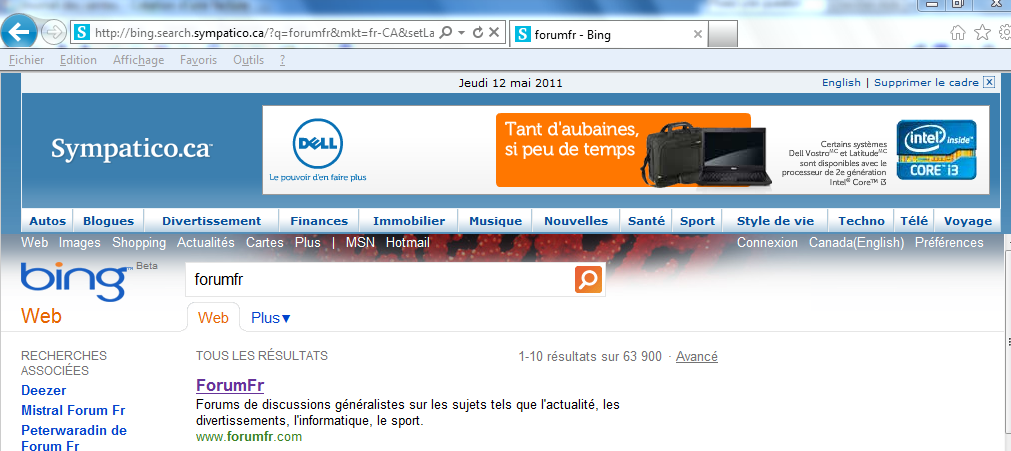This screenshot has width=1011, height=451.
Task: Click the Sympatico.ca logo
Action: pyautogui.click(x=132, y=150)
